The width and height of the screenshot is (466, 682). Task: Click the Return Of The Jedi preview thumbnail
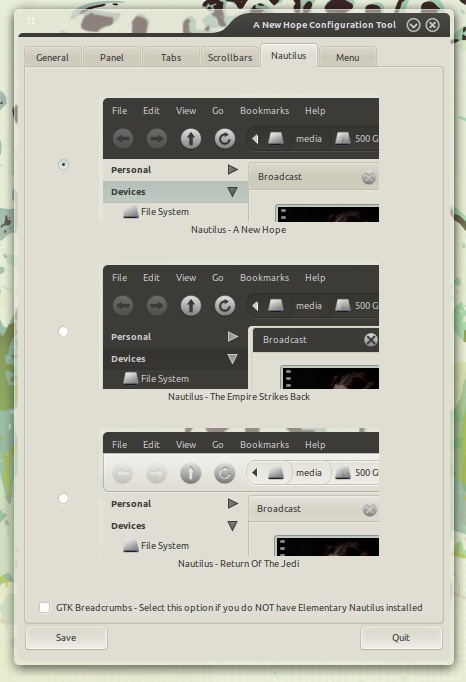(241, 494)
